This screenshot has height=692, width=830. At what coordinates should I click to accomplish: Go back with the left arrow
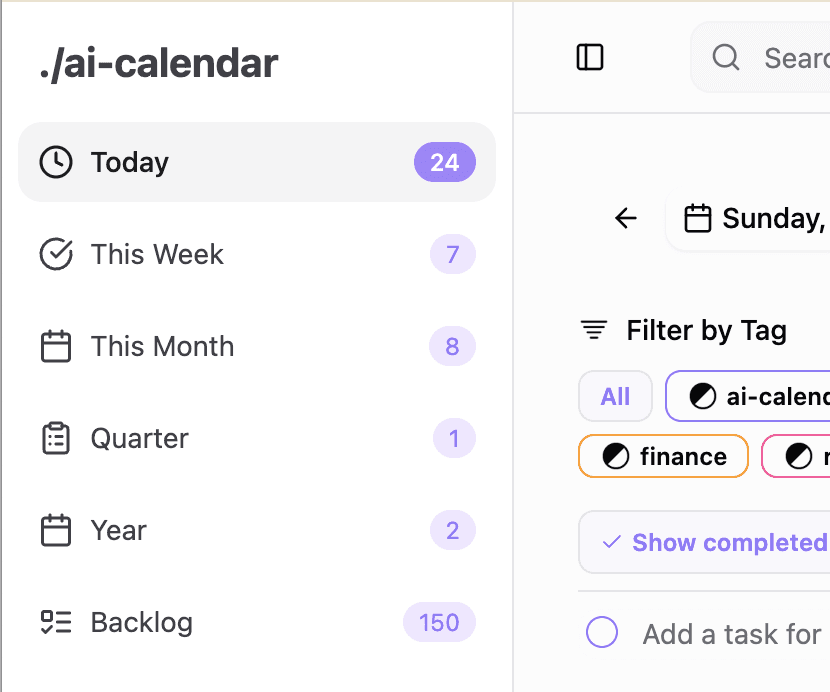point(626,218)
